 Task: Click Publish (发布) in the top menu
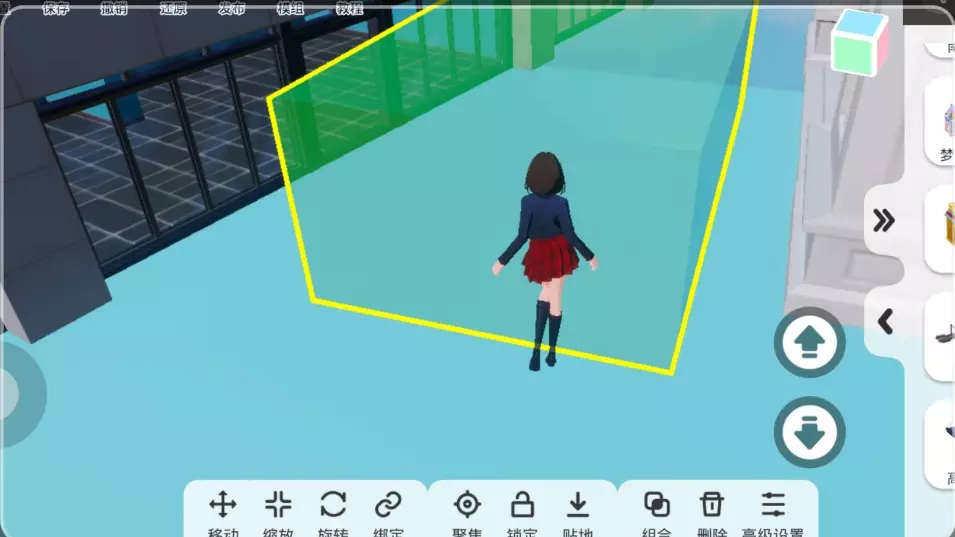(232, 9)
